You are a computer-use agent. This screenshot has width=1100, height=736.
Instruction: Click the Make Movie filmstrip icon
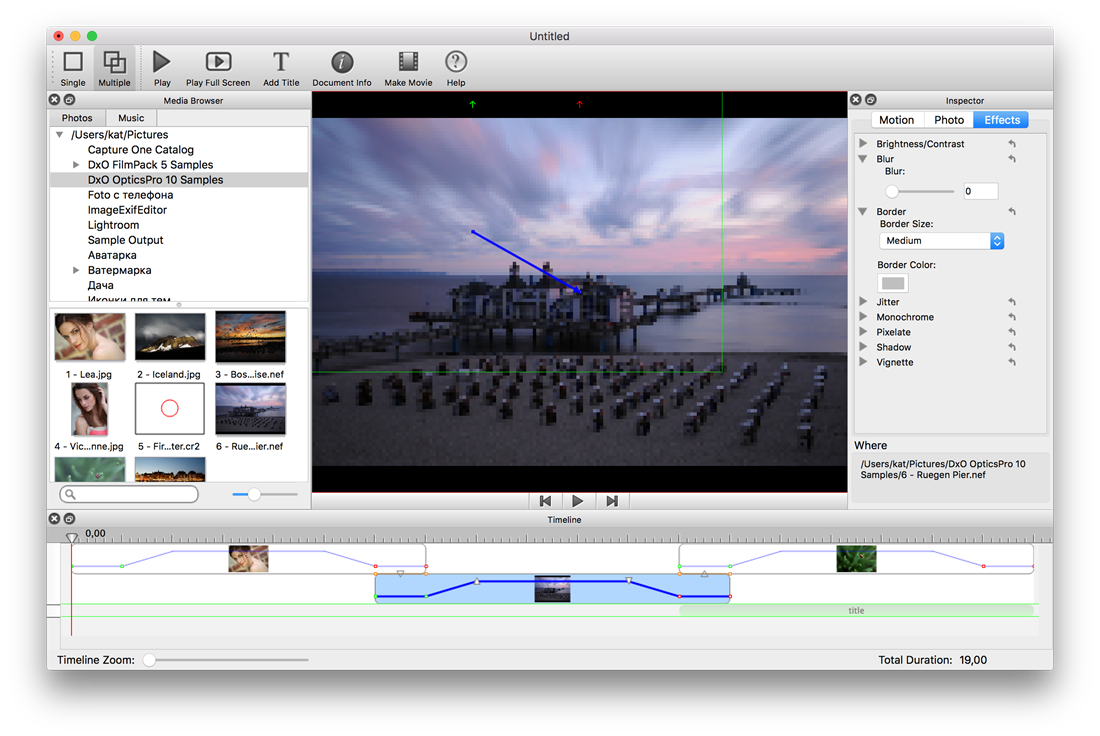(408, 62)
